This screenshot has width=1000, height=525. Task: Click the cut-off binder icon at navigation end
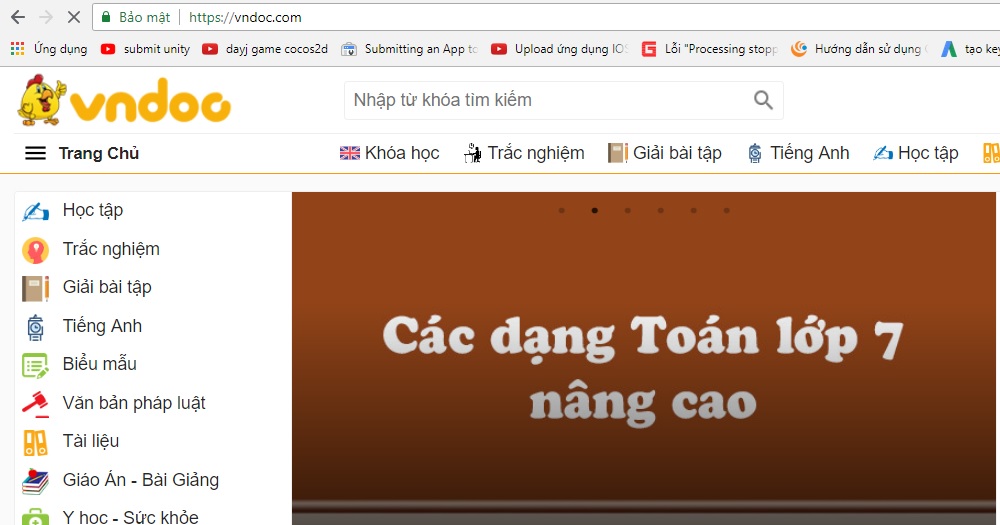991,153
